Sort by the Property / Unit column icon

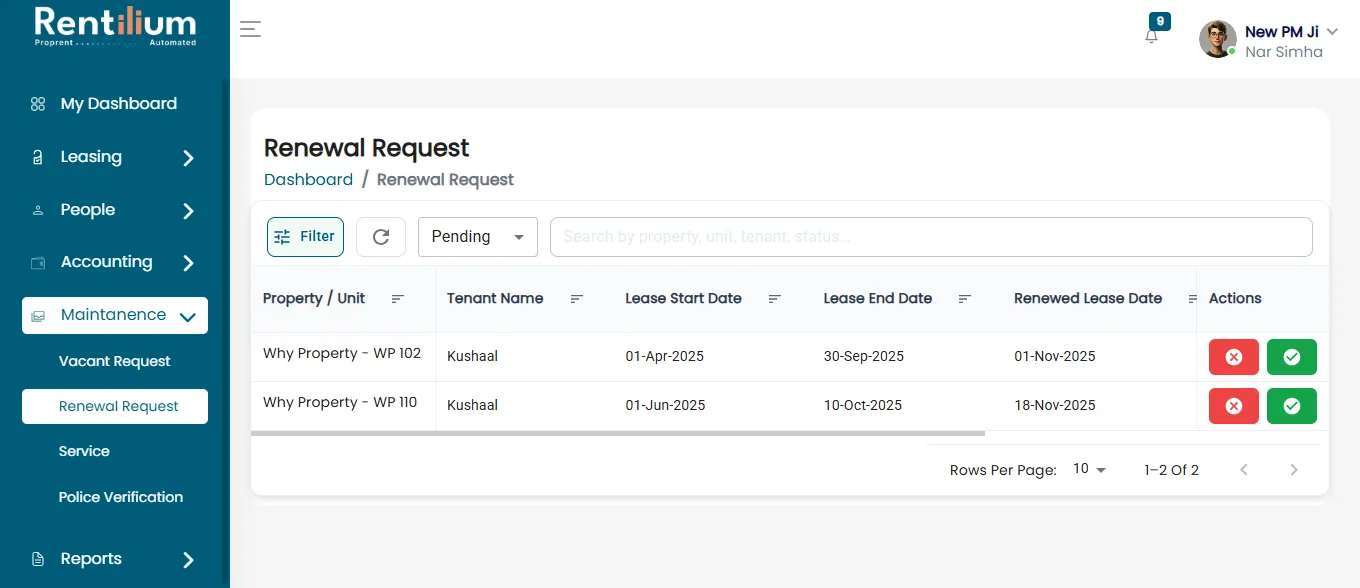398,299
